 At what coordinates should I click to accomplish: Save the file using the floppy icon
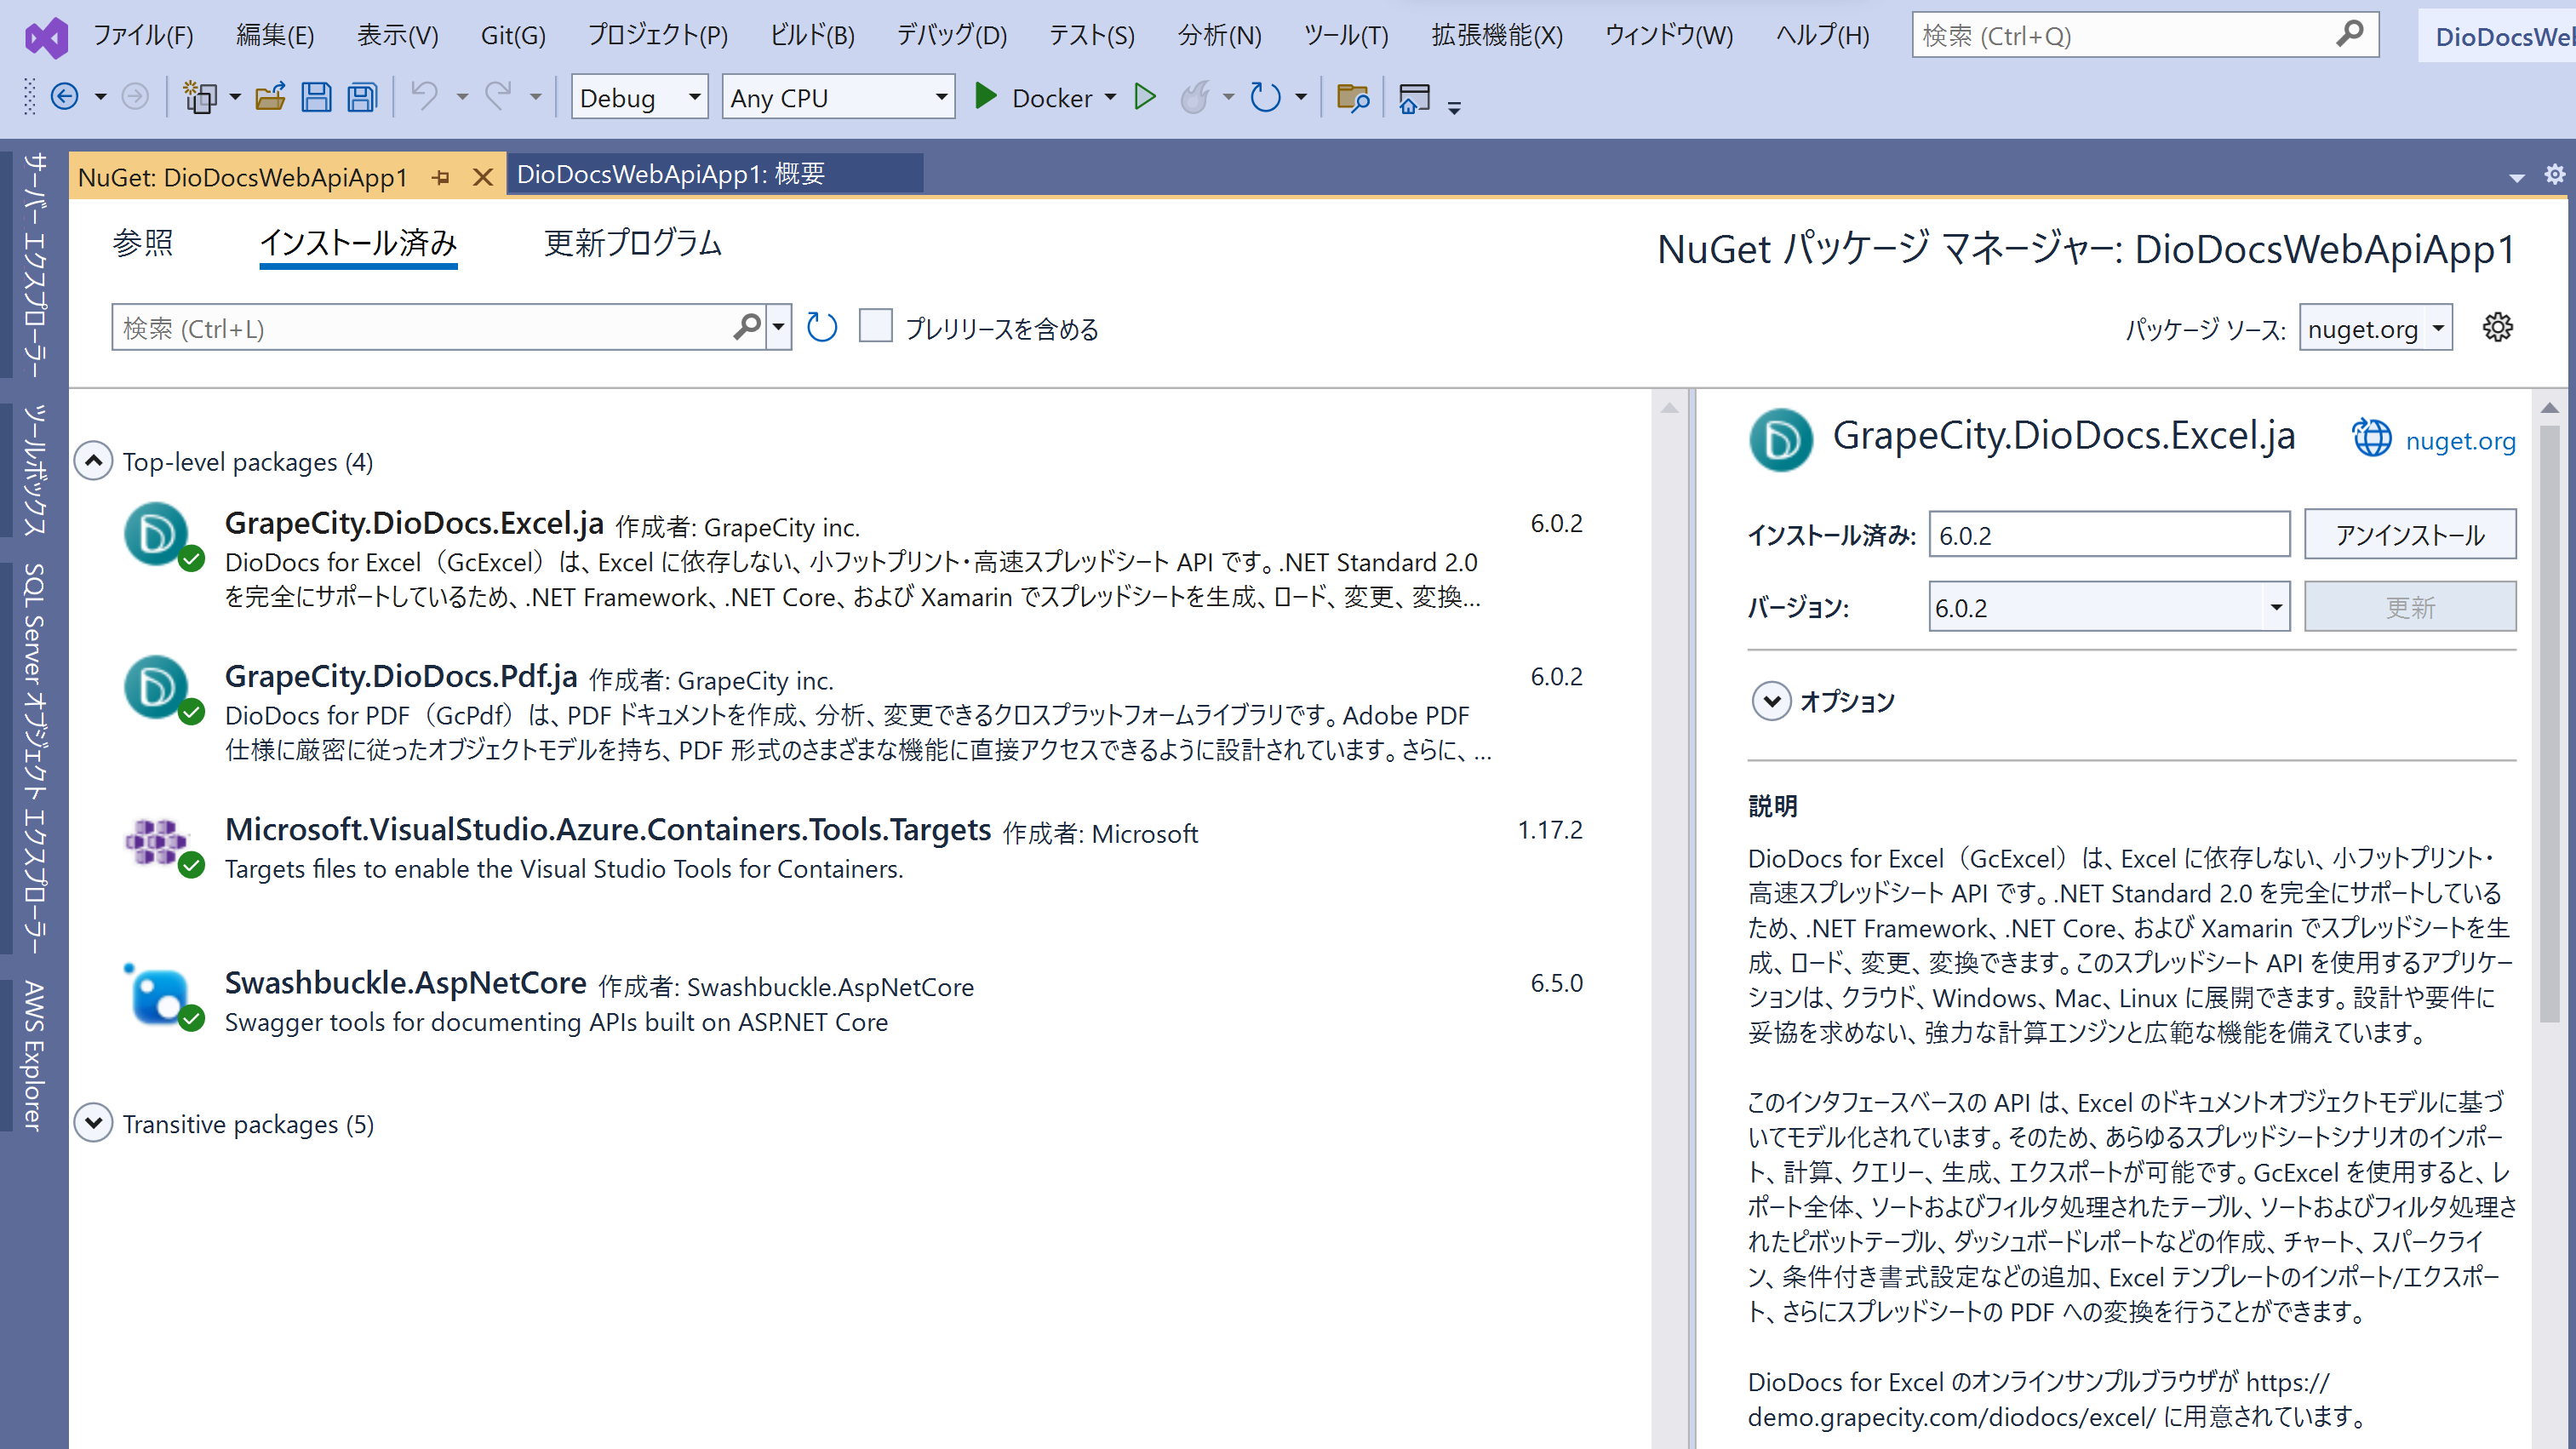tap(316, 97)
